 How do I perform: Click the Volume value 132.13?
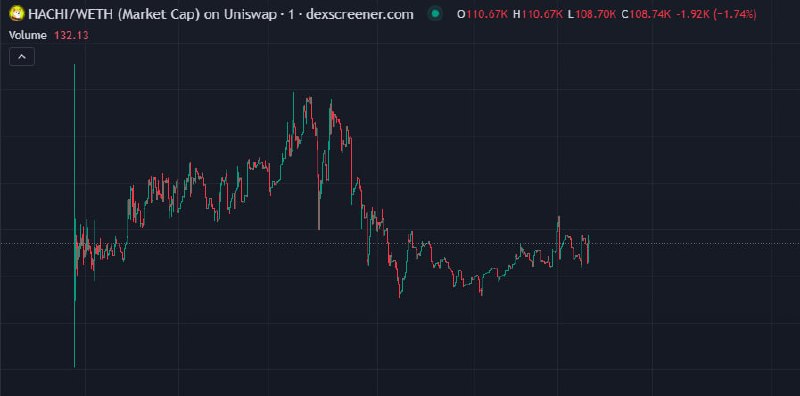(71, 35)
